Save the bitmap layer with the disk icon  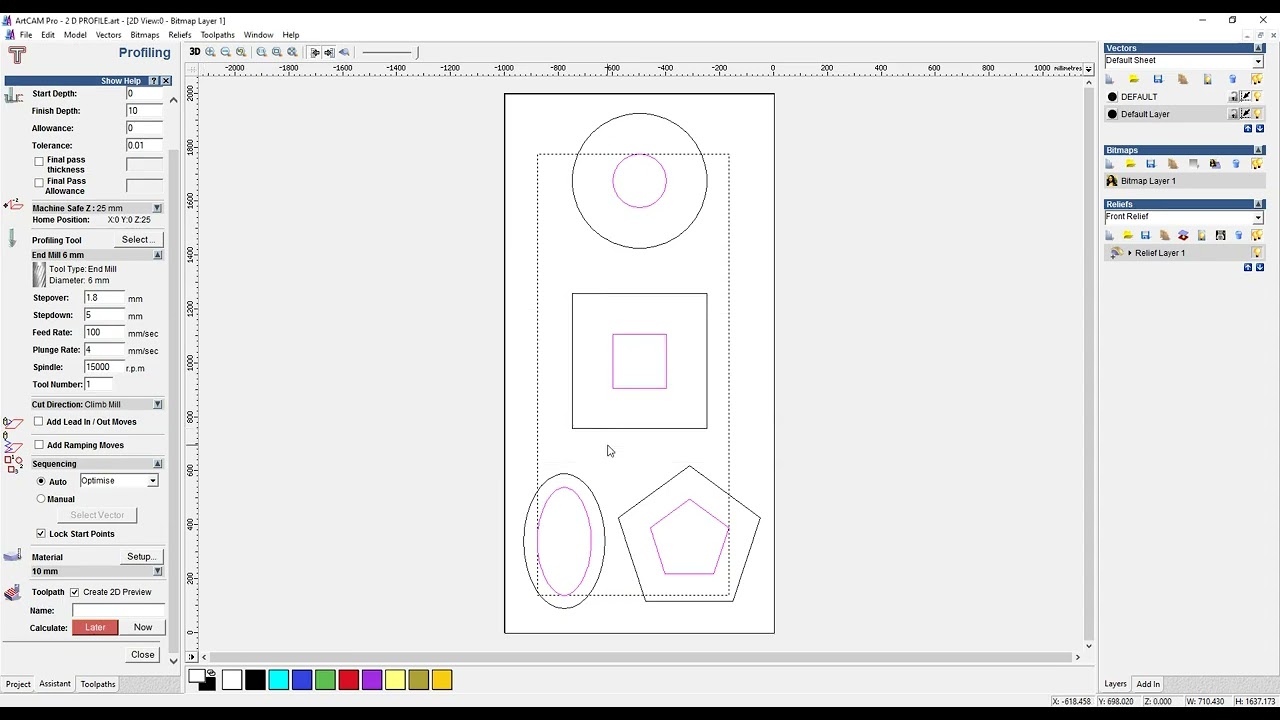[1151, 164]
